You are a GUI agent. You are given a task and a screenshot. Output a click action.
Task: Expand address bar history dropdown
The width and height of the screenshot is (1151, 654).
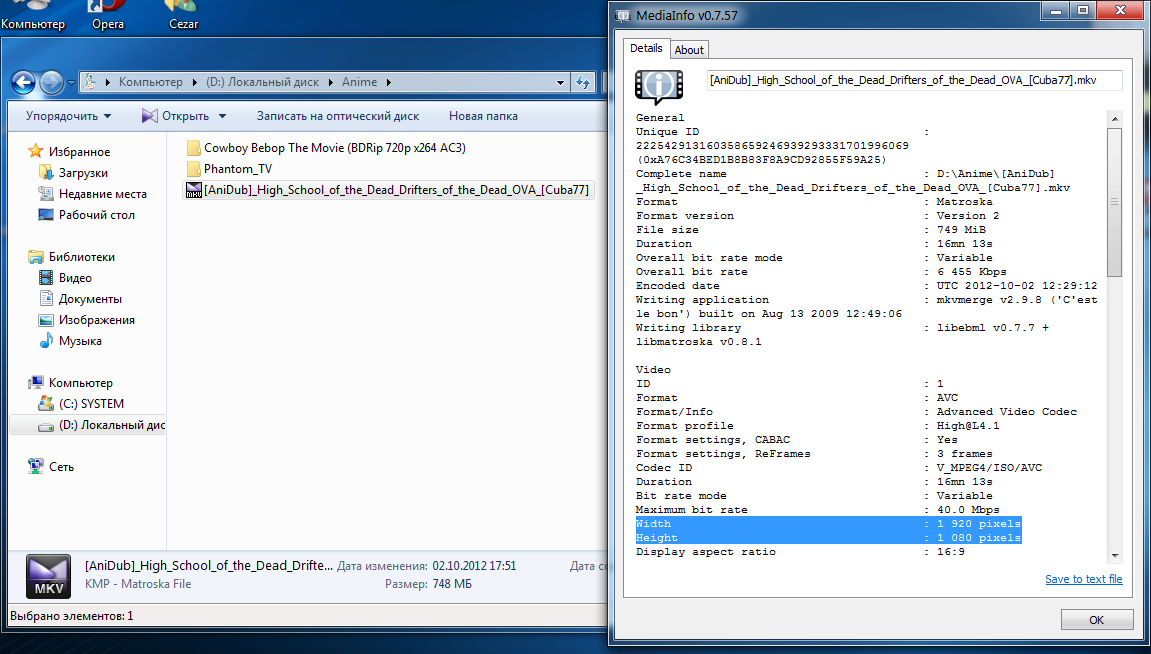click(x=560, y=82)
